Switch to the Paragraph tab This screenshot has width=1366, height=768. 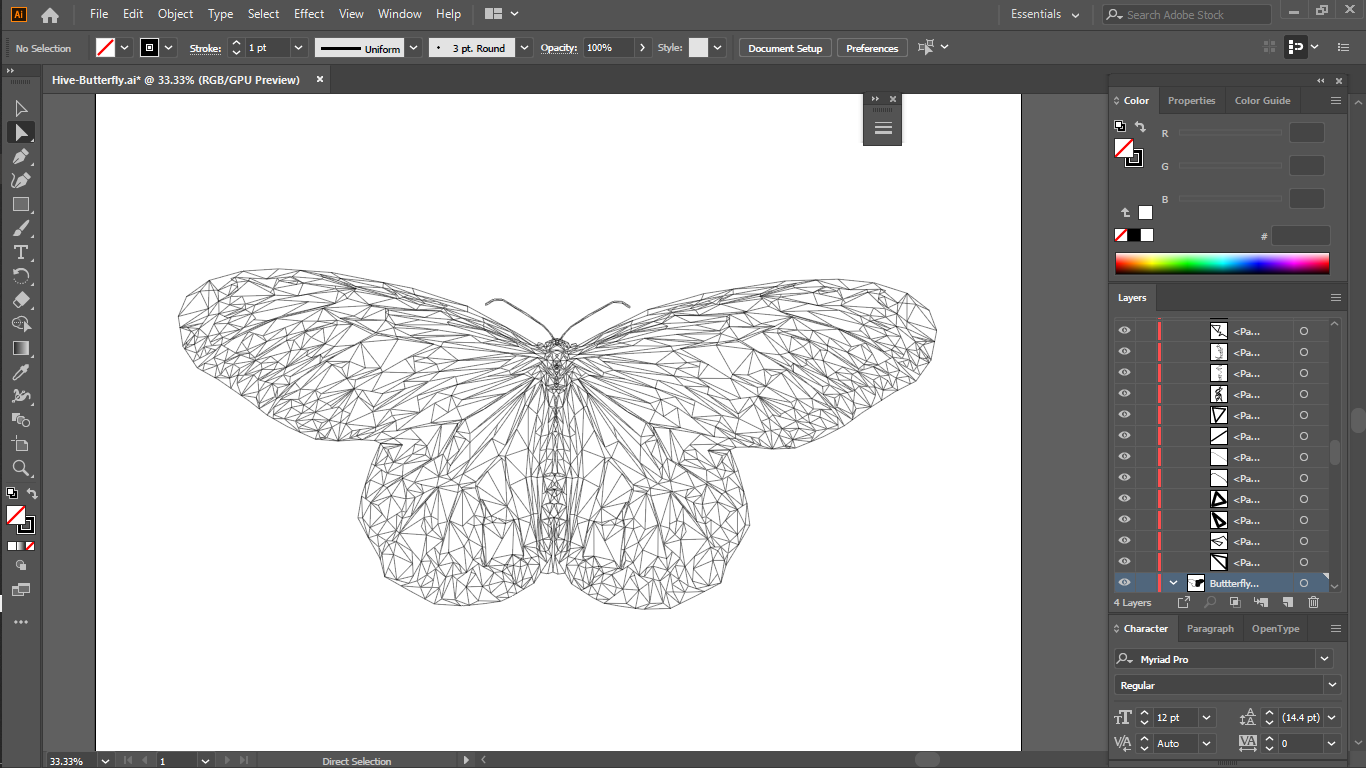pyautogui.click(x=1210, y=629)
